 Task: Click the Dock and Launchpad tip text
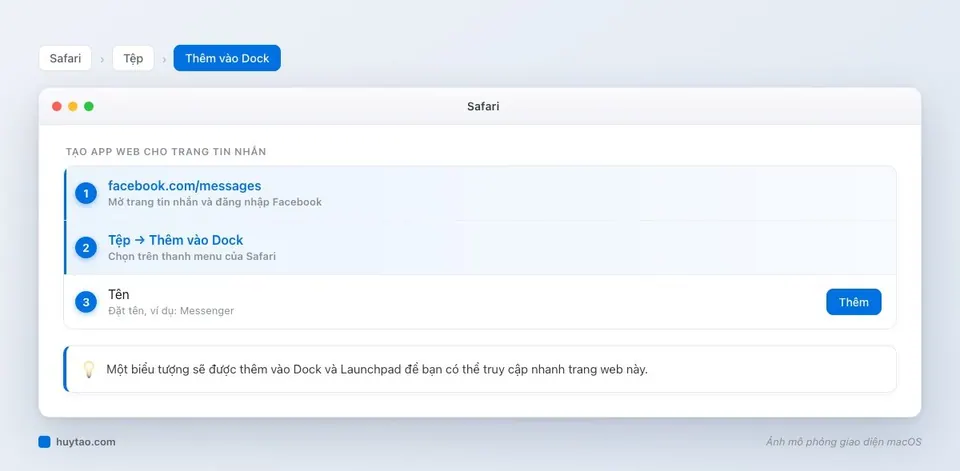[377, 369]
